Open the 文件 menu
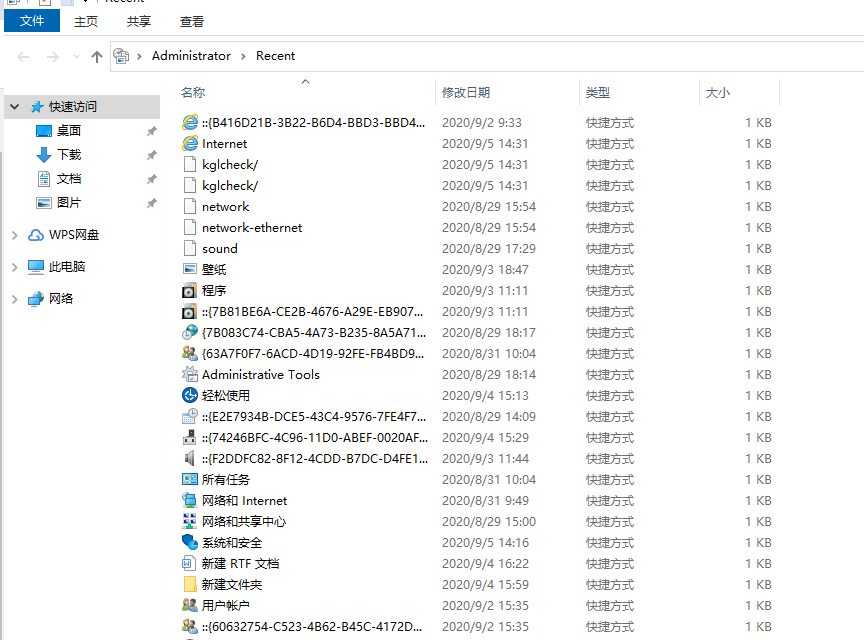Viewport: 864px width, 640px height. [32, 20]
